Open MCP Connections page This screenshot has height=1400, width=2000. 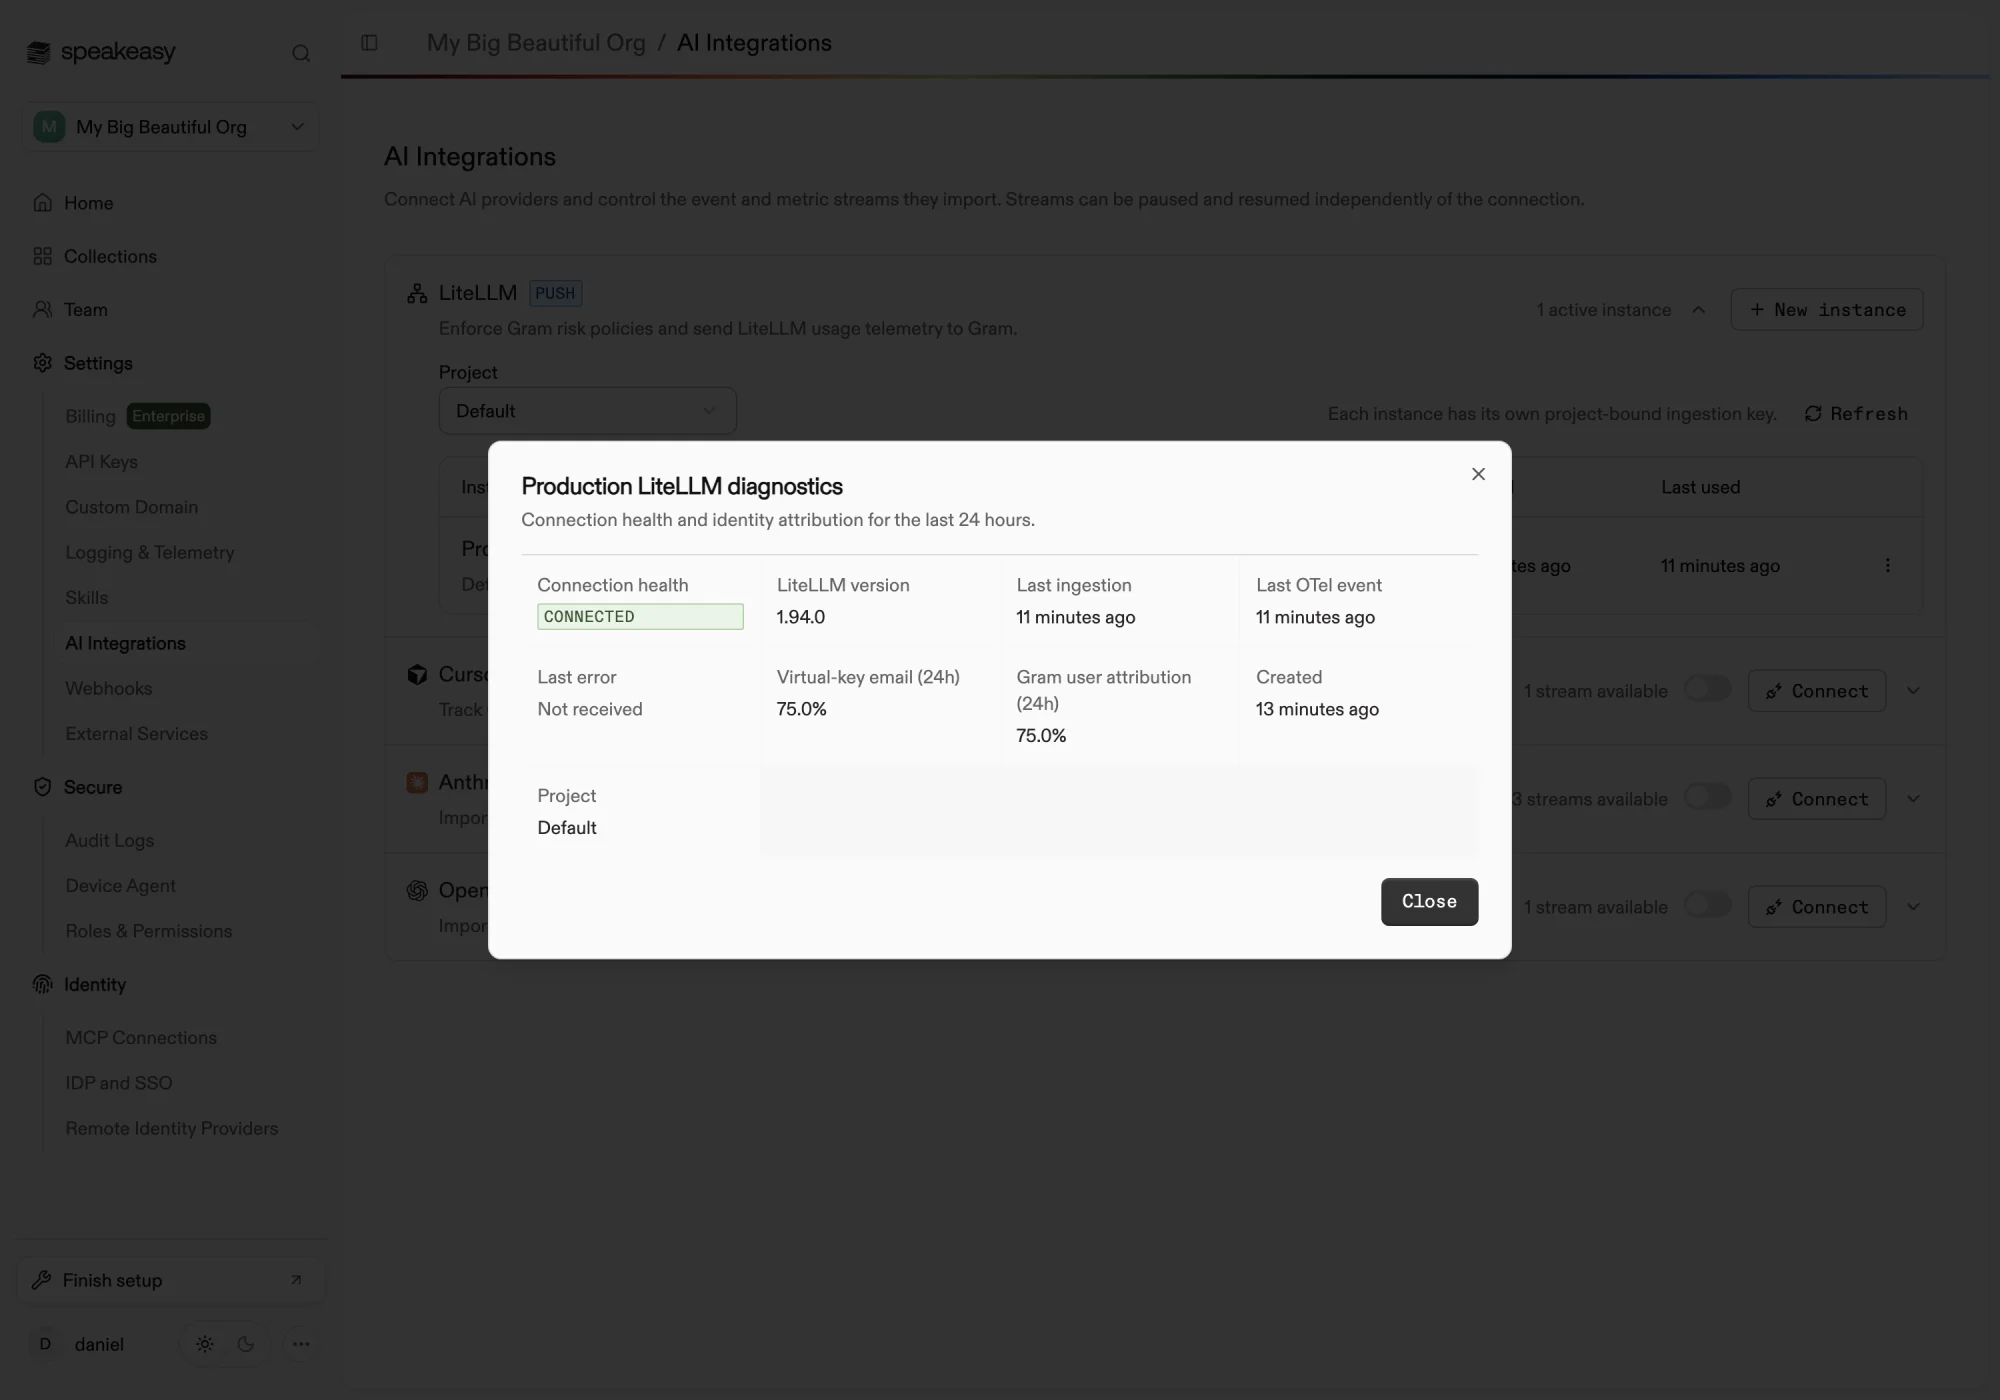pyautogui.click(x=141, y=1038)
